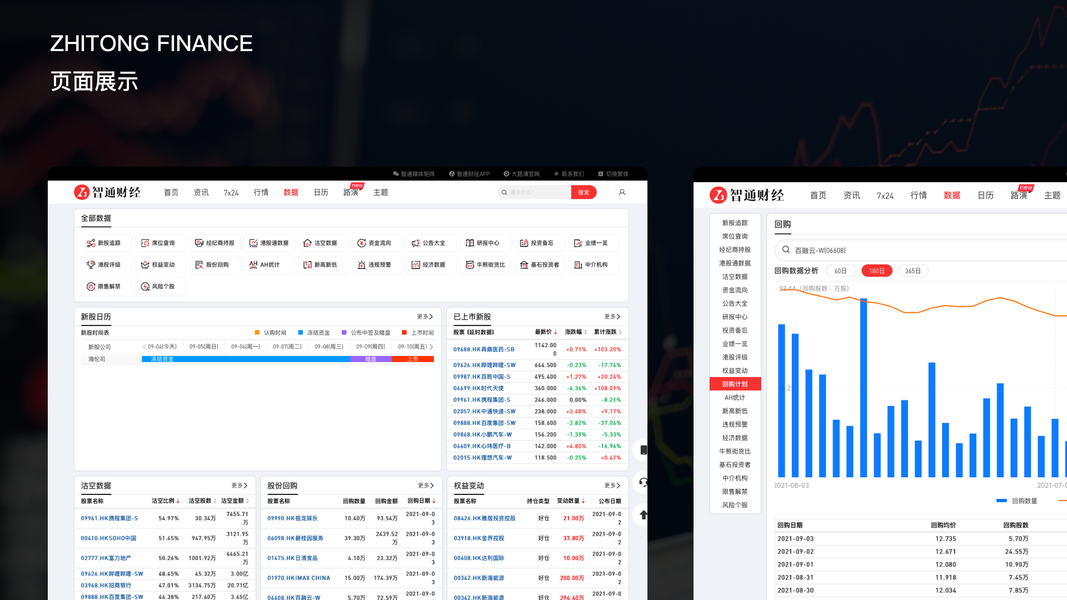
Task: Open 经纪商持股 tile in data grid
Action: tap(215, 243)
